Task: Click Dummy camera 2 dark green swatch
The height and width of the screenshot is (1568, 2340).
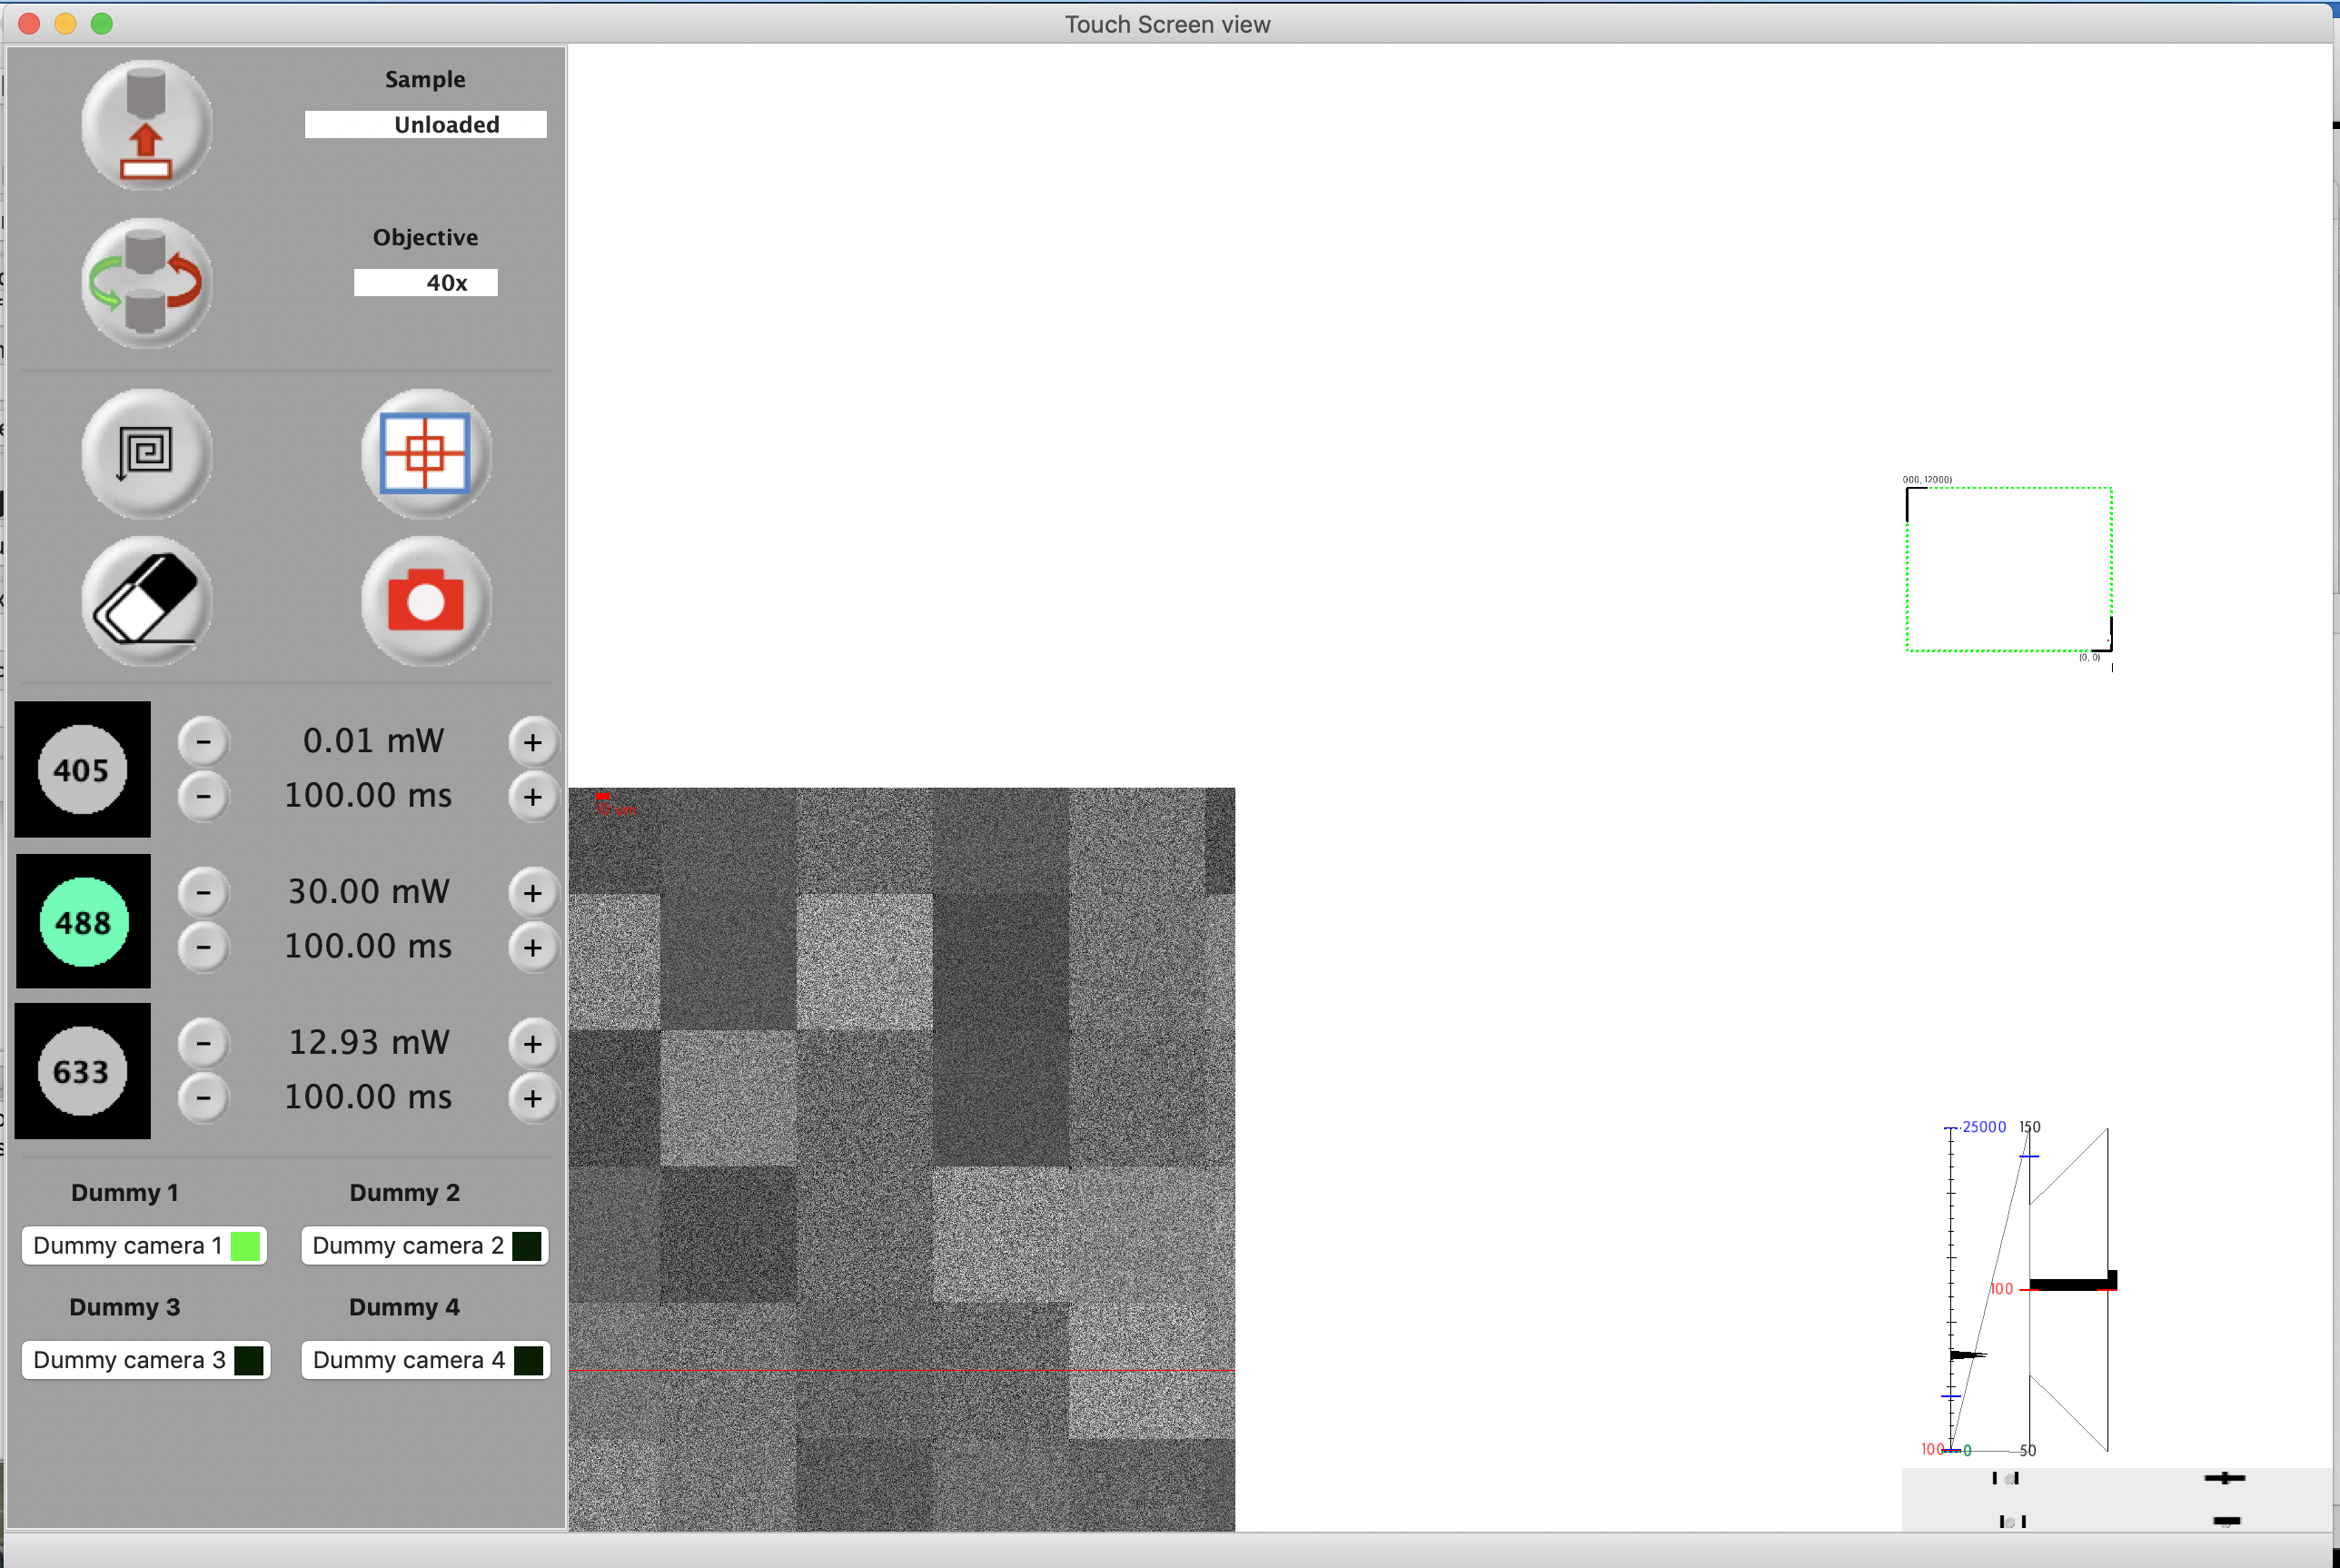Action: (526, 1246)
